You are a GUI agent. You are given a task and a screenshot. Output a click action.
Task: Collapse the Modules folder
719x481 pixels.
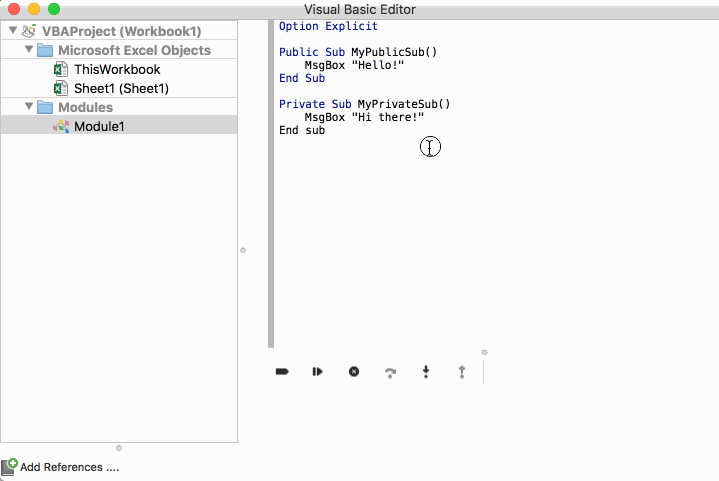pos(29,106)
